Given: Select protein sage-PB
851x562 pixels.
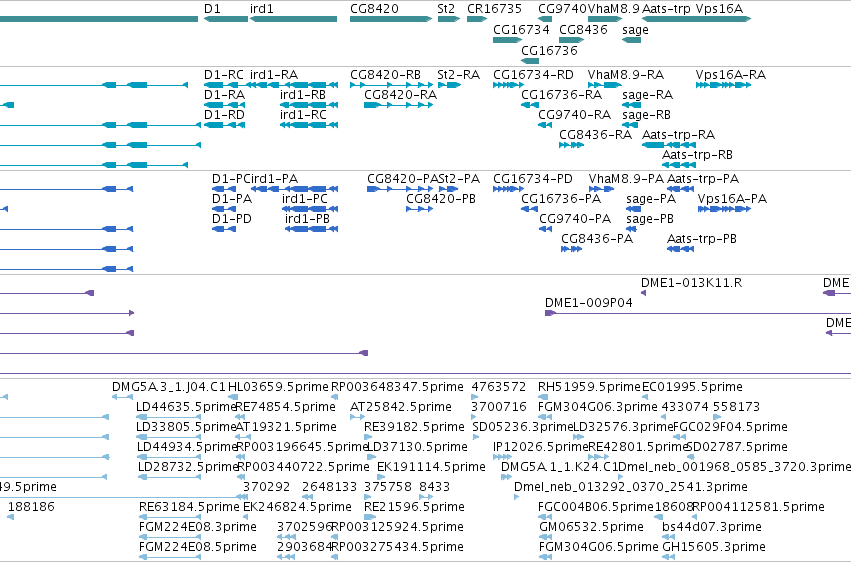Looking at the screenshot, I should 631,229.
